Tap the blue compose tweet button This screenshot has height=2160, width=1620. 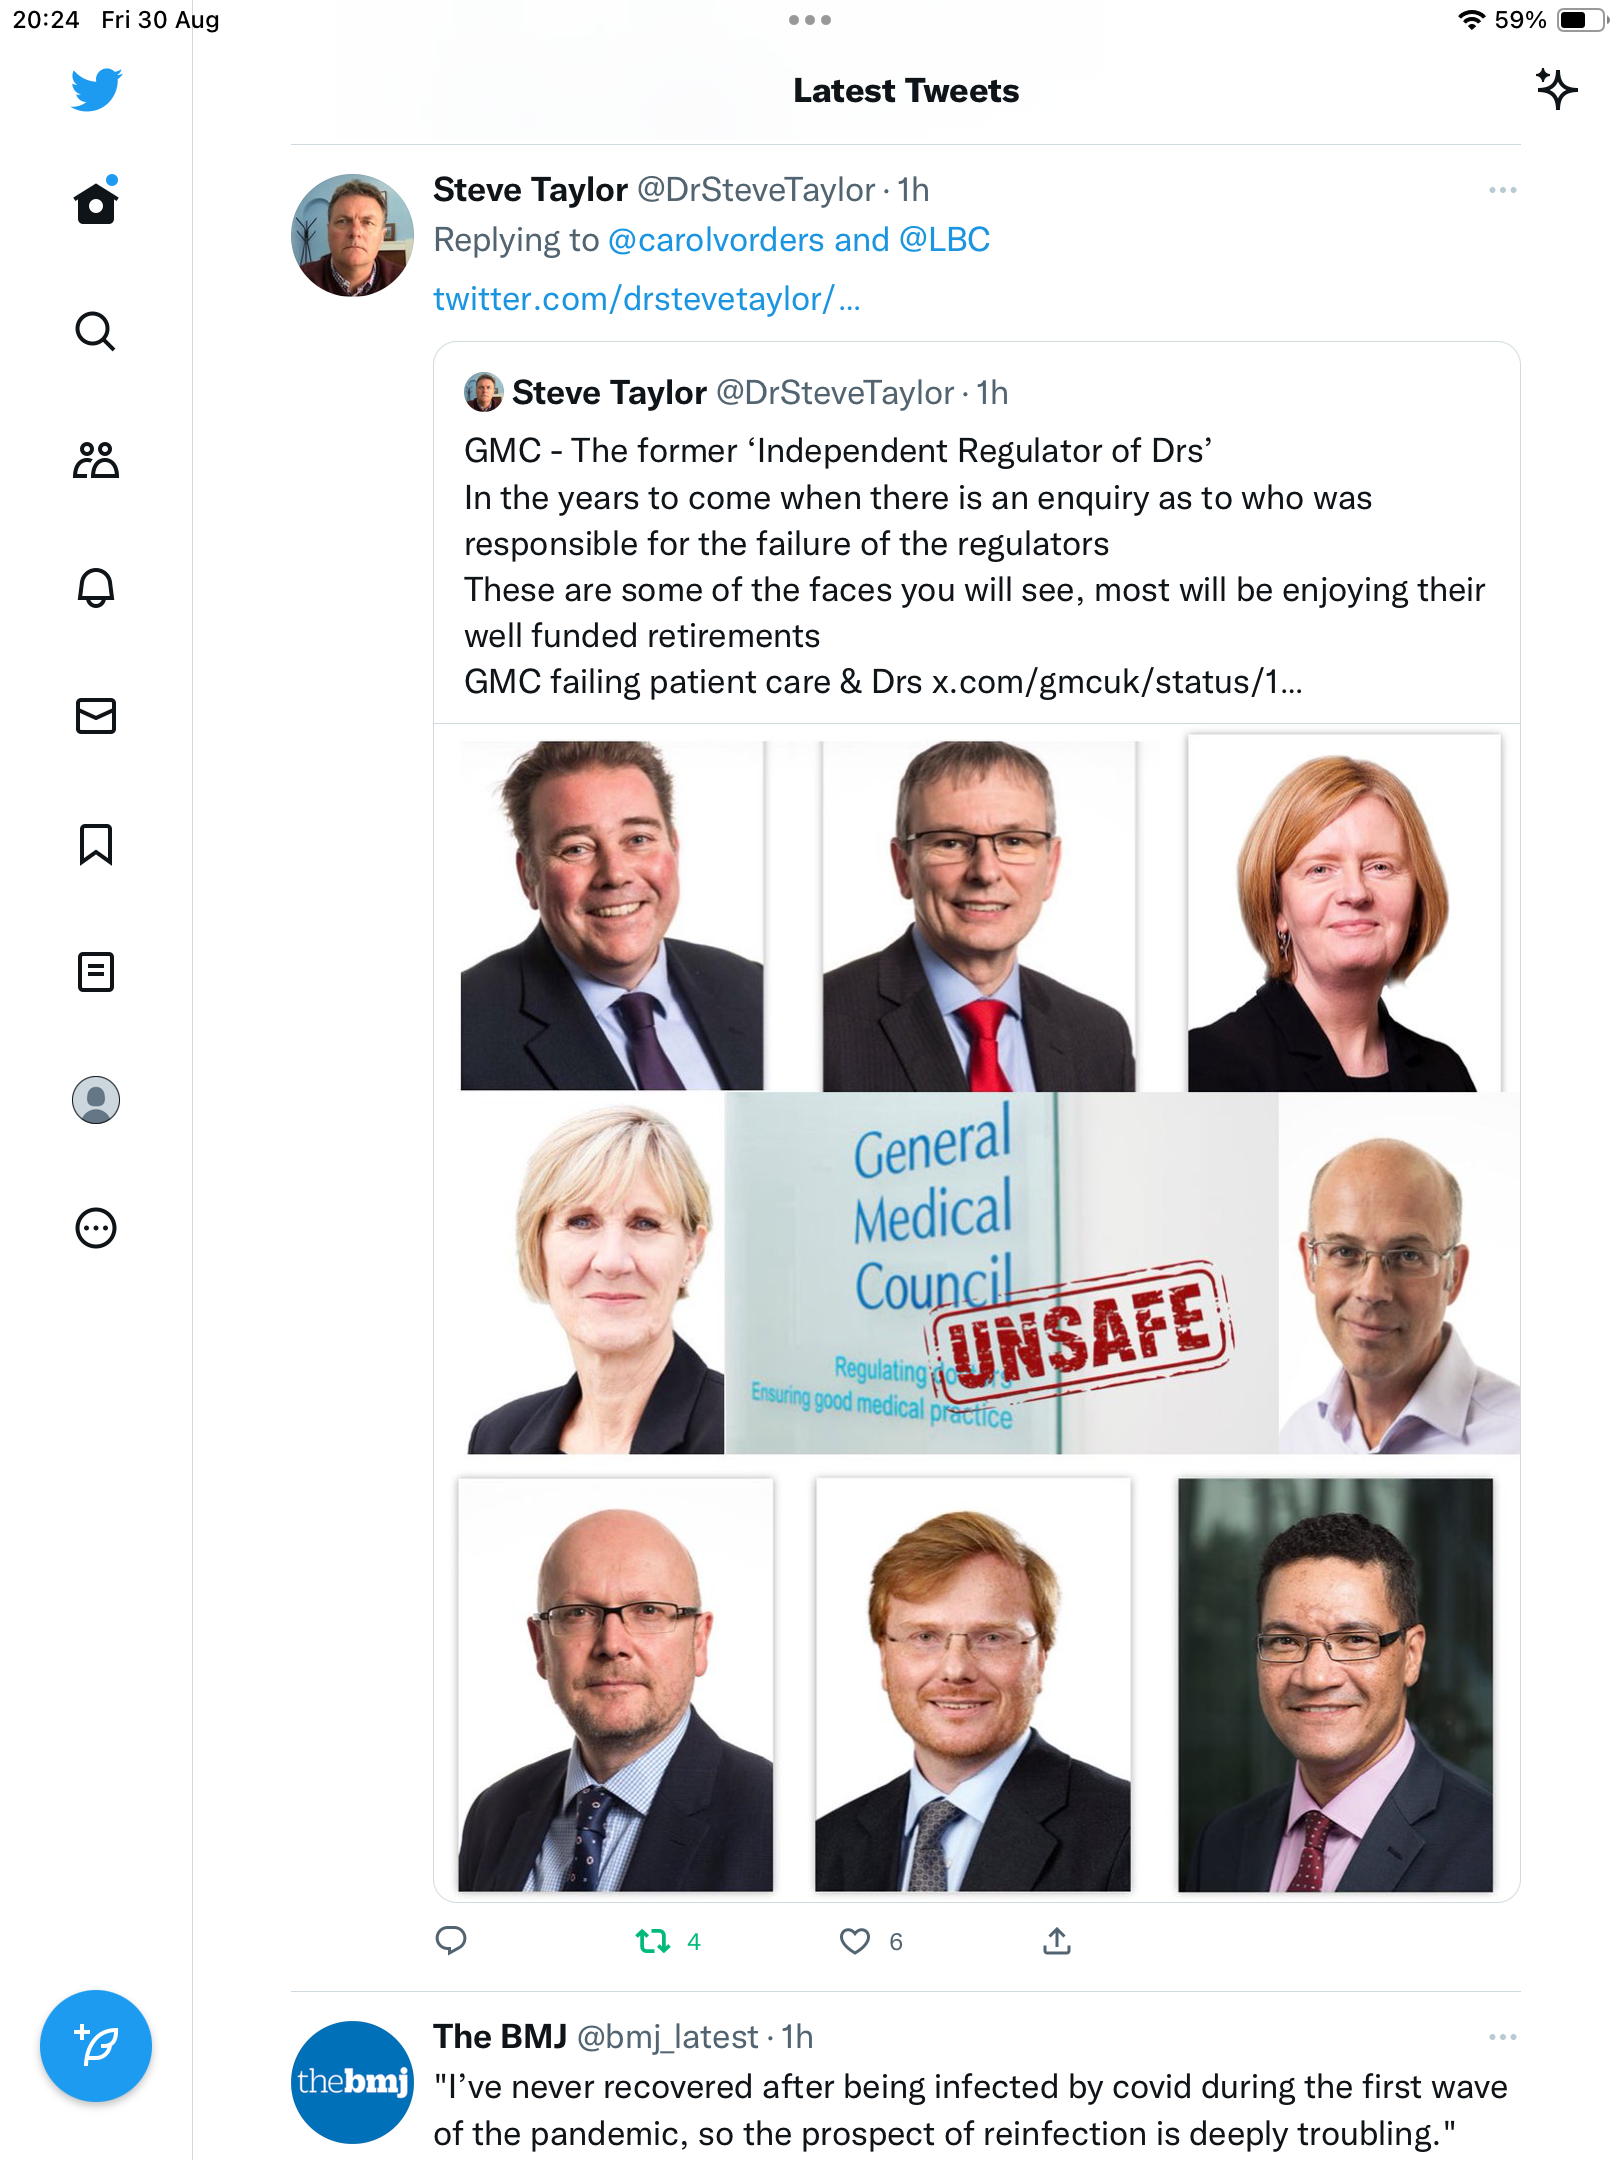click(x=96, y=2046)
